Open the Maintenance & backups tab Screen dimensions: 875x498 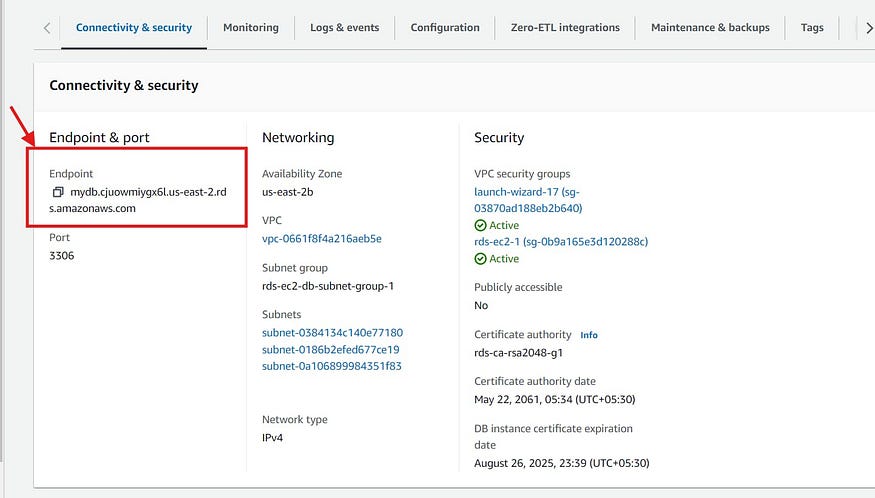tap(710, 27)
